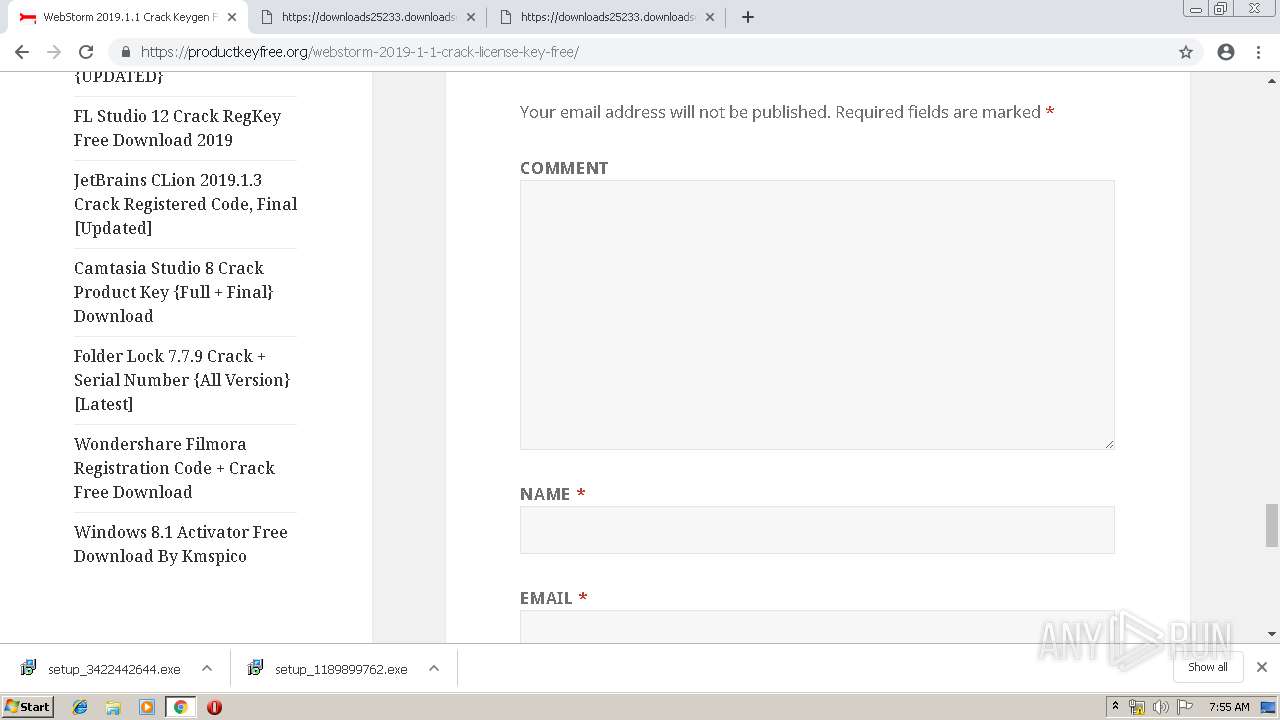Viewport: 1280px width, 720px height.
Task: Click the Name input field
Action: point(817,530)
